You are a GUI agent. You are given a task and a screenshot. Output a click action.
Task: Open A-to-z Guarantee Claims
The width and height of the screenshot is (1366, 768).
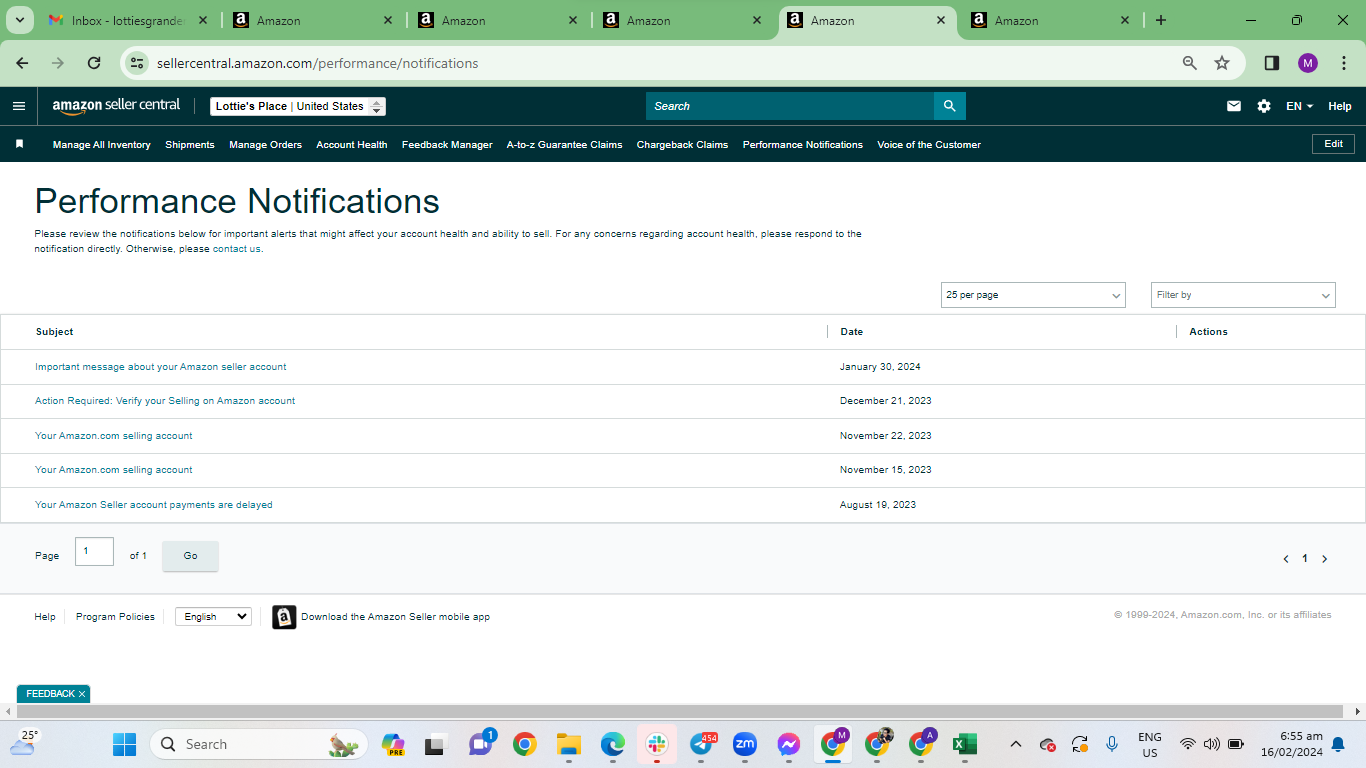(x=565, y=145)
